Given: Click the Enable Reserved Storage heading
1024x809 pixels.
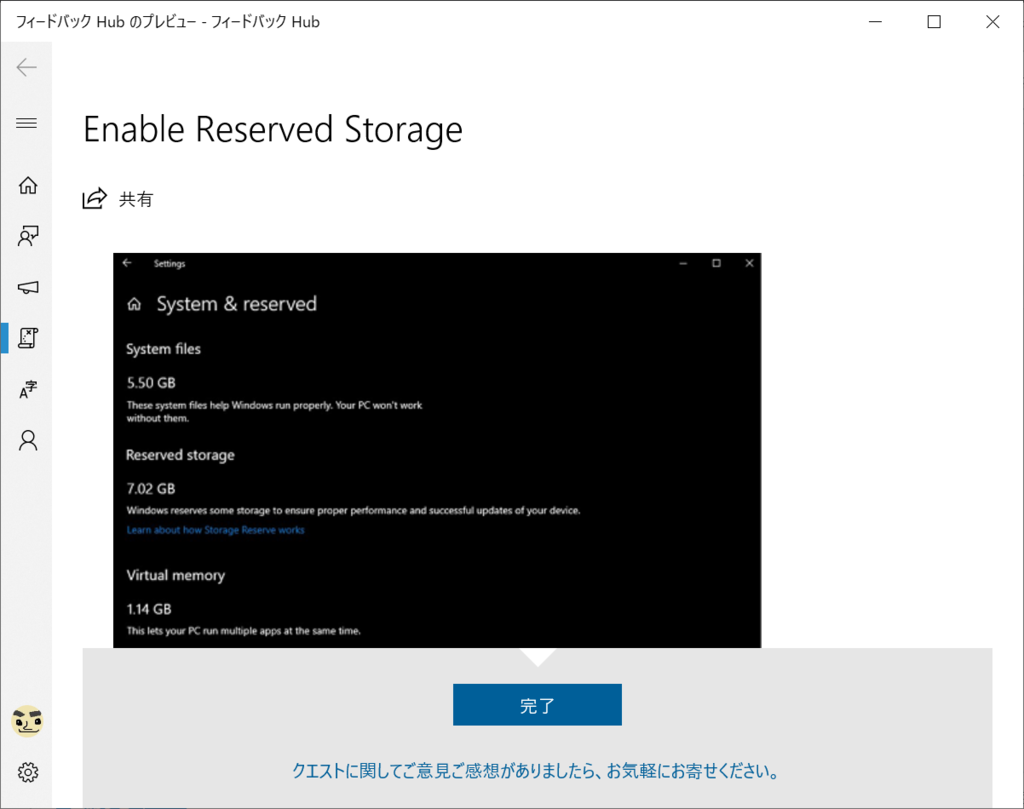Looking at the screenshot, I should (x=273, y=129).
